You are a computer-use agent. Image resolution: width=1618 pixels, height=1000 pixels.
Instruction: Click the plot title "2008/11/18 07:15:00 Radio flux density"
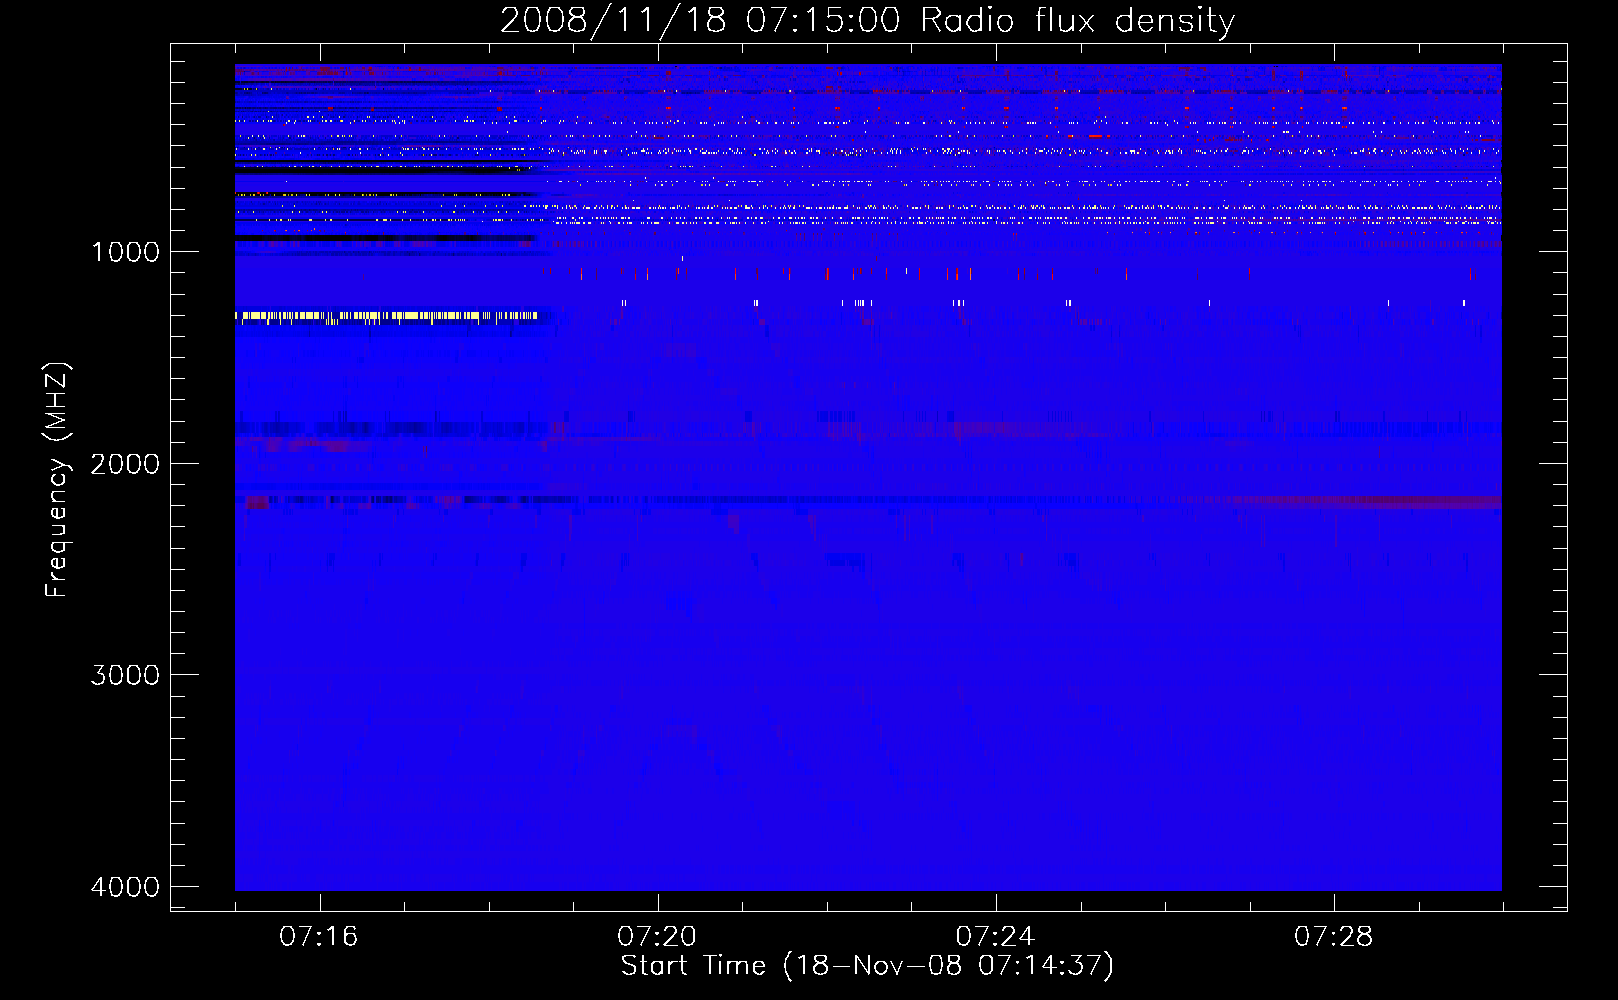point(867,20)
